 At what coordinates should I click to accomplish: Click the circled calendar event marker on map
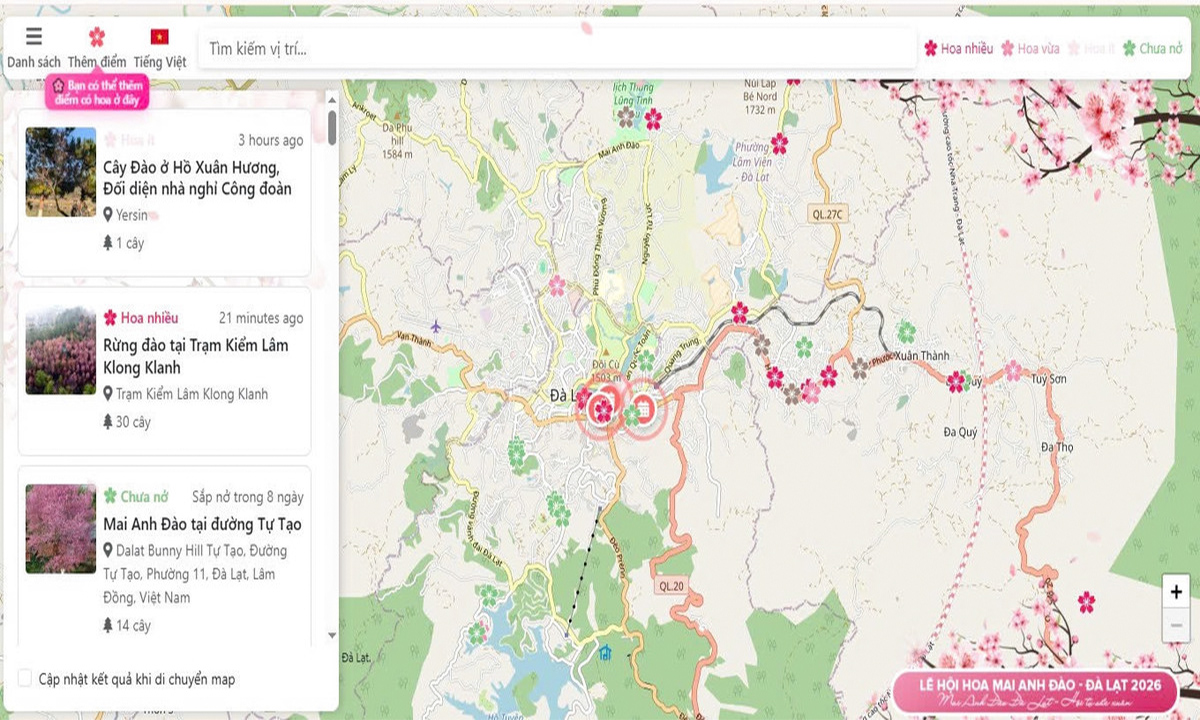click(x=645, y=408)
